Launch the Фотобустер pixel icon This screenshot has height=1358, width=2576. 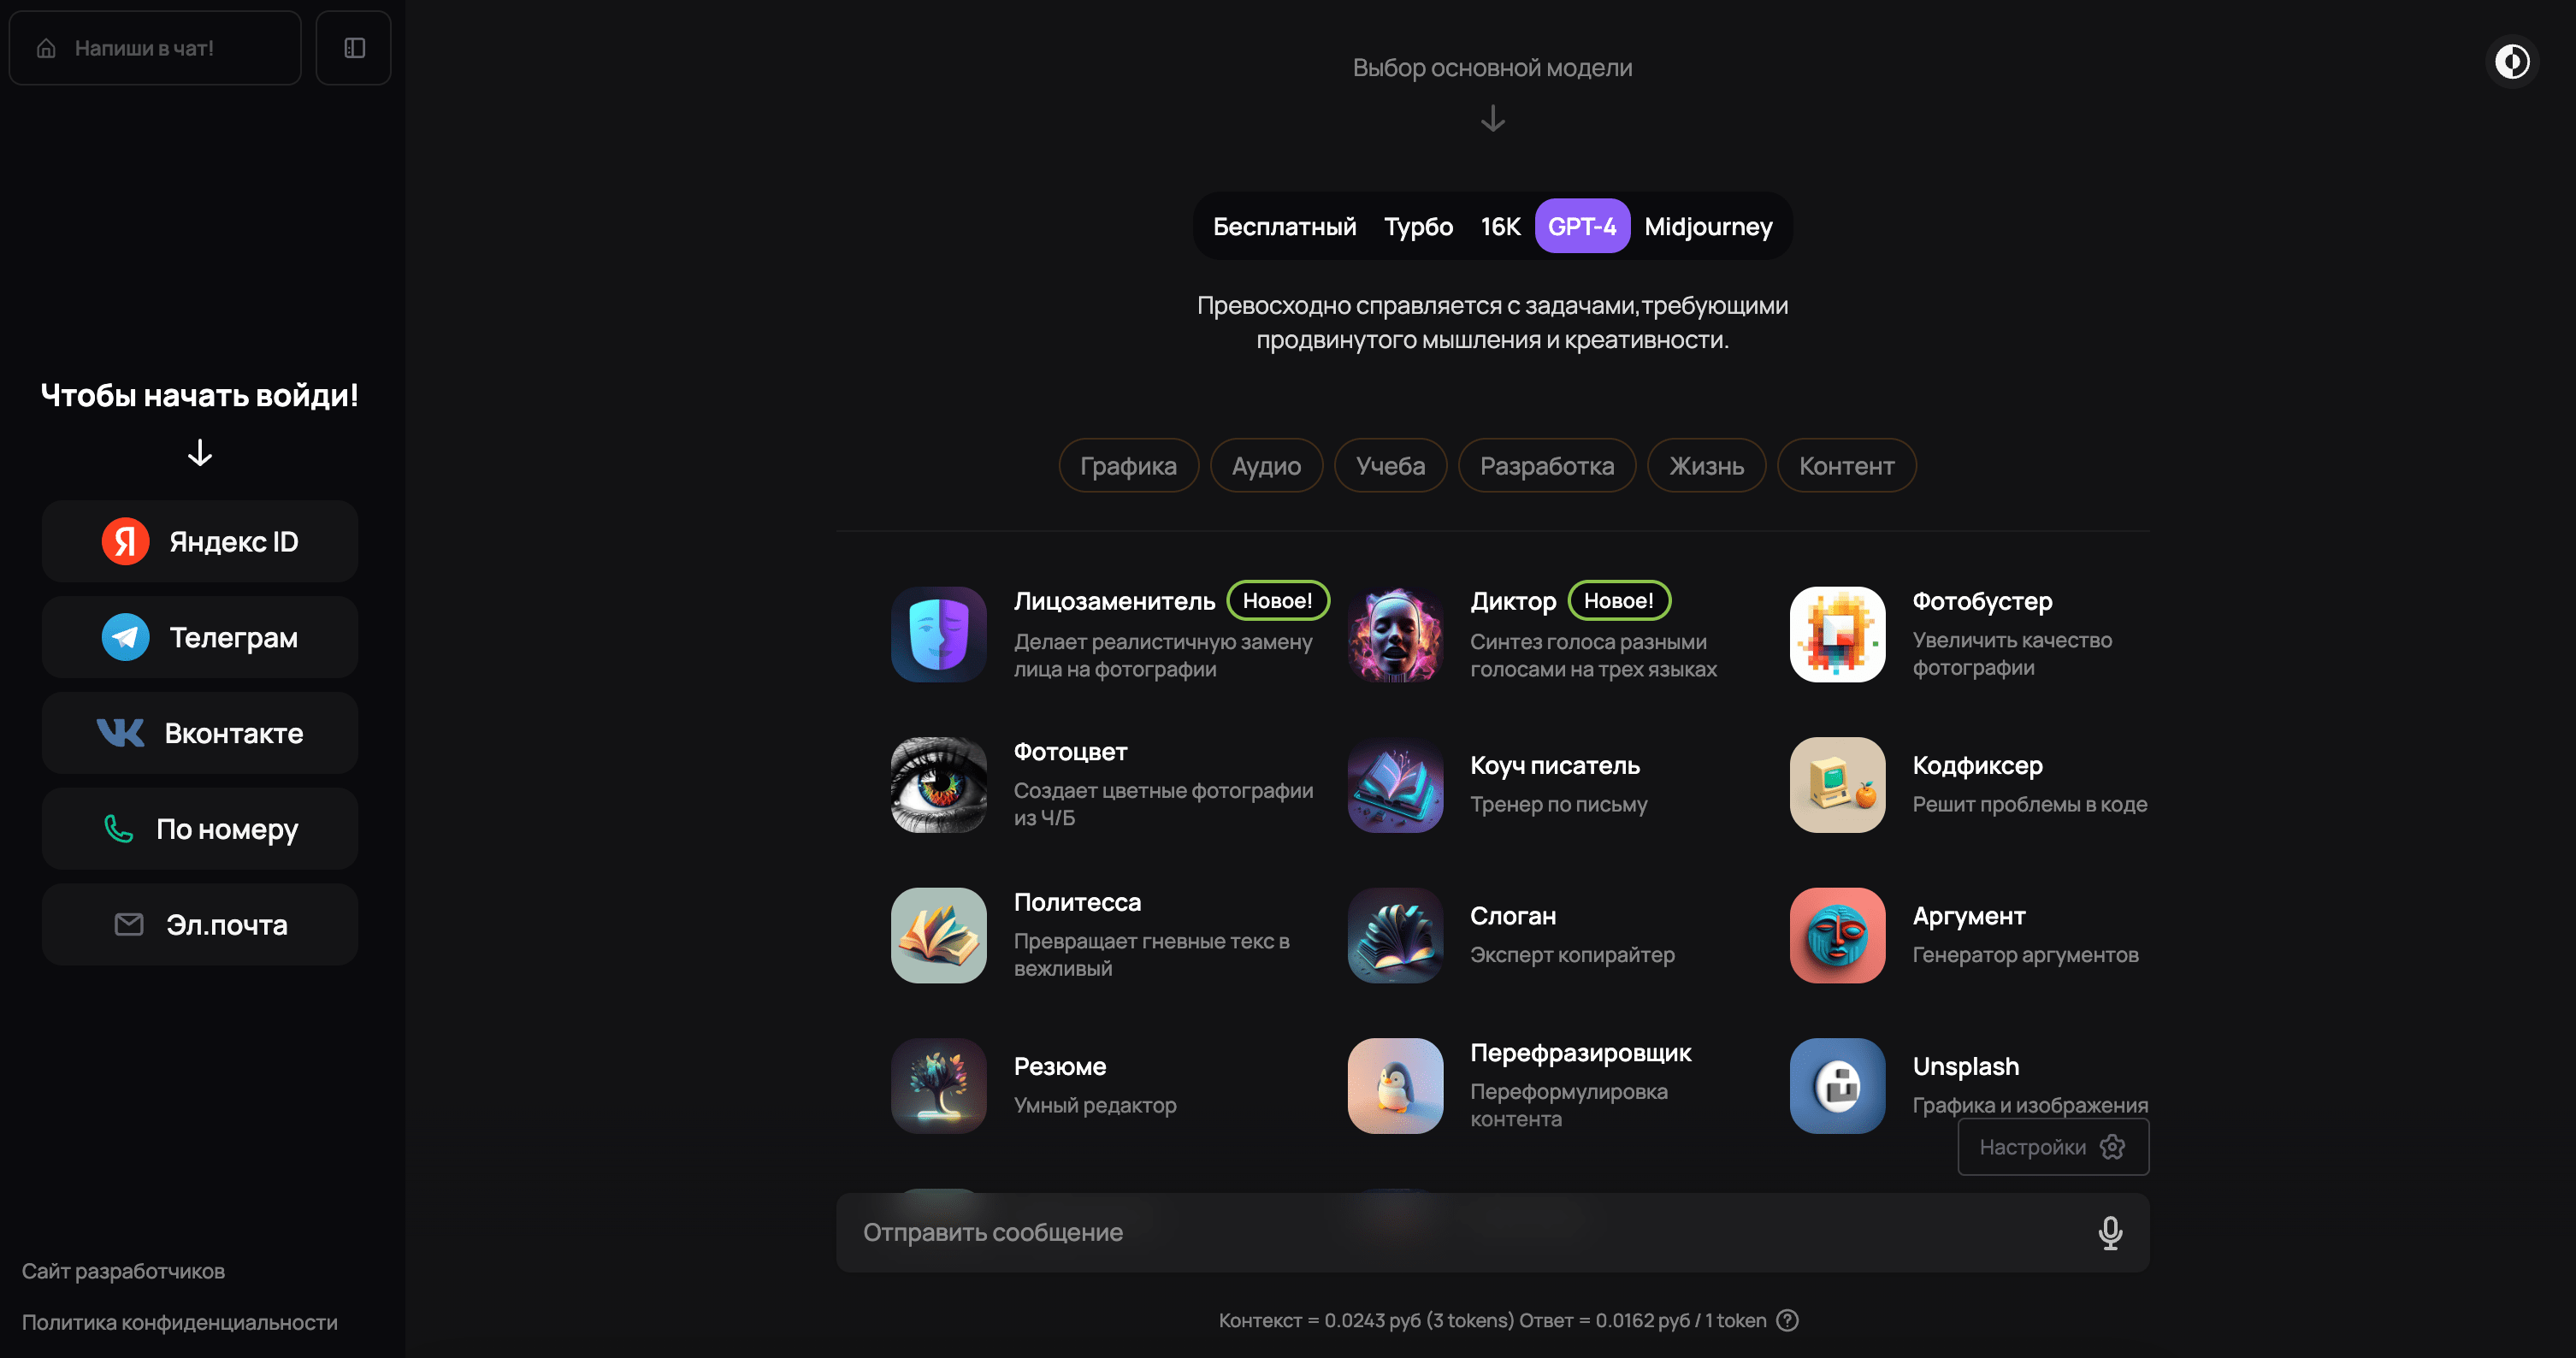click(1837, 634)
